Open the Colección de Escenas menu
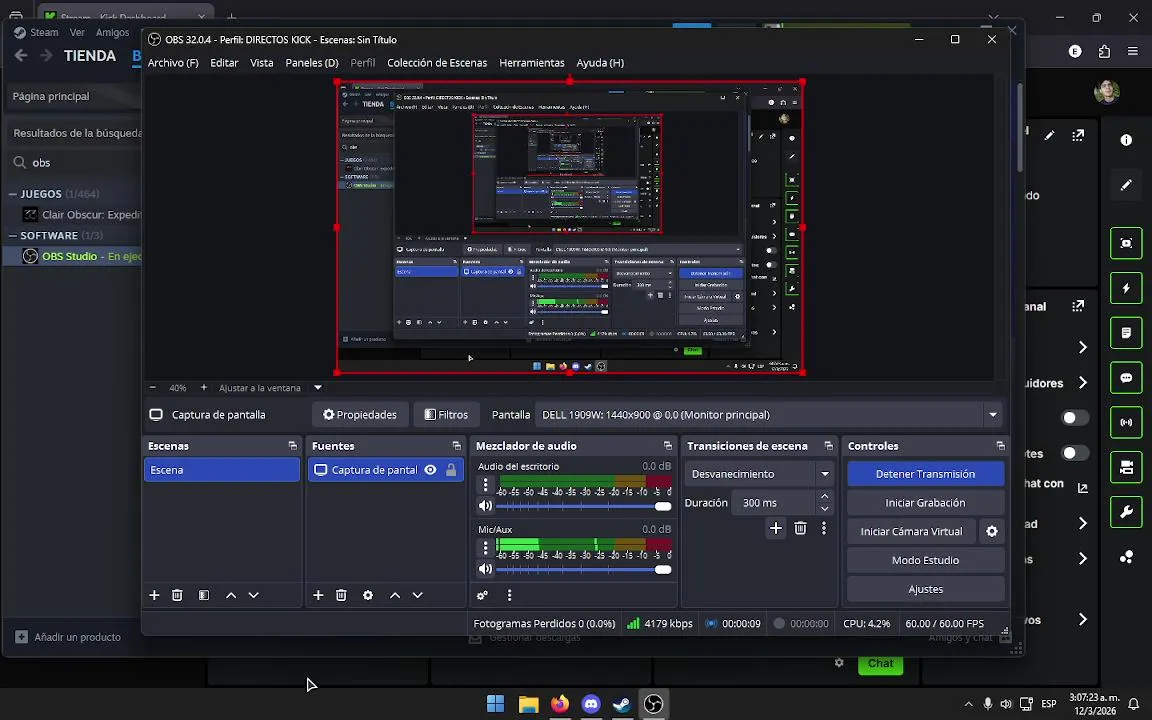Viewport: 1152px width, 720px height. (x=437, y=63)
